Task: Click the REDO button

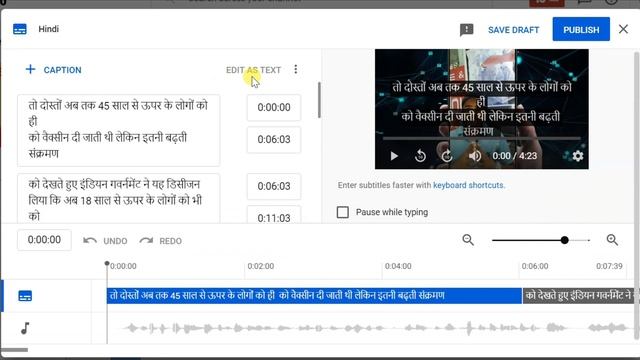Action: click(160, 241)
